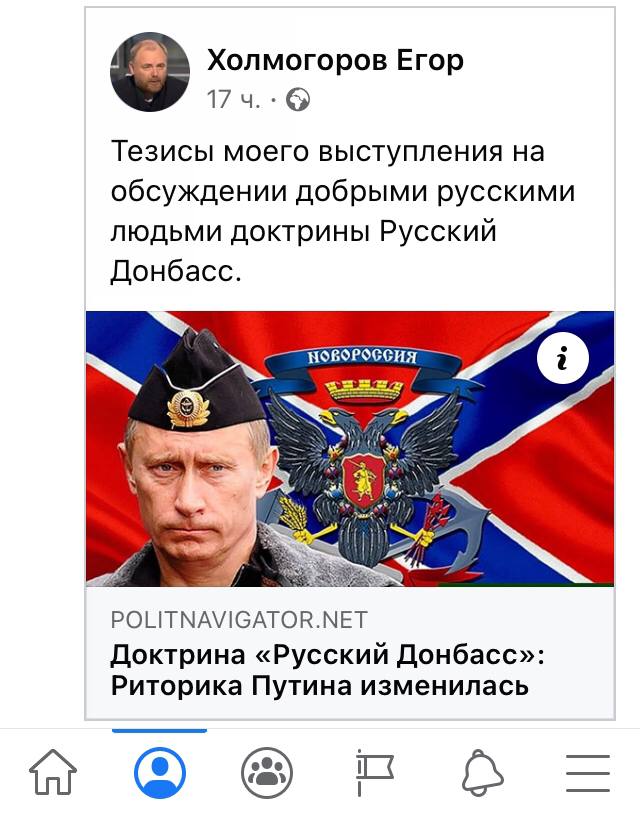Open the author name Холмогоров Егор

point(335,60)
